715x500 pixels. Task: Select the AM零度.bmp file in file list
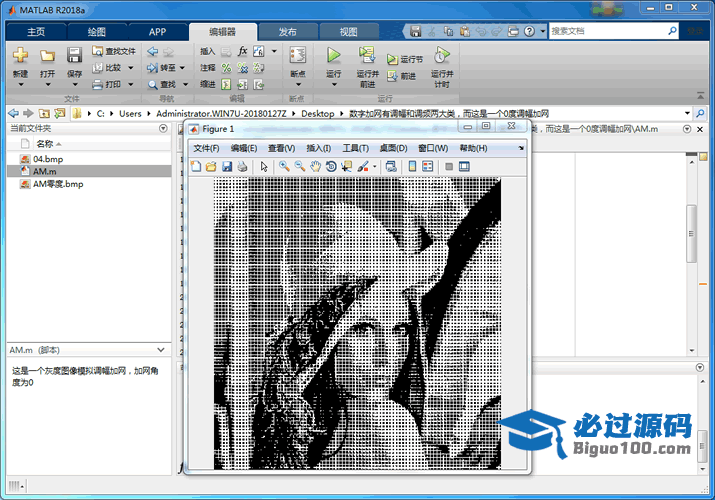pos(57,184)
